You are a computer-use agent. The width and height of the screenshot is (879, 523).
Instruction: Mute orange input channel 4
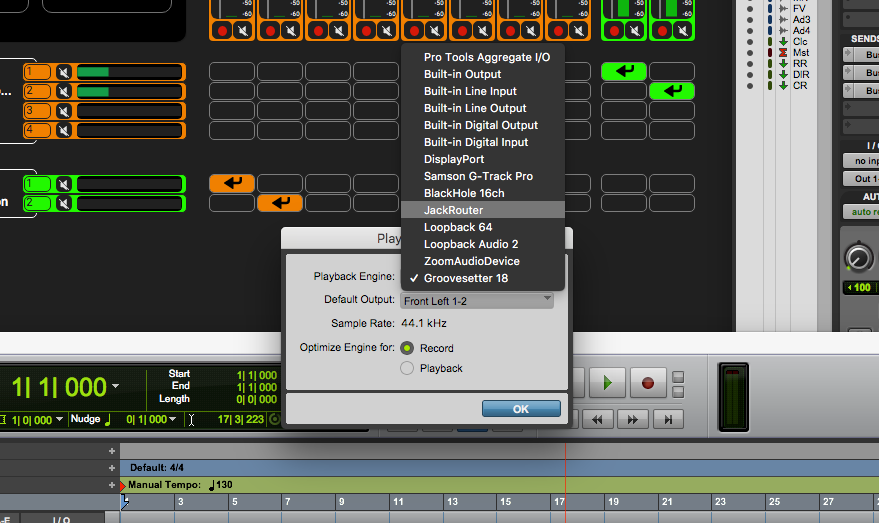[x=64, y=131]
